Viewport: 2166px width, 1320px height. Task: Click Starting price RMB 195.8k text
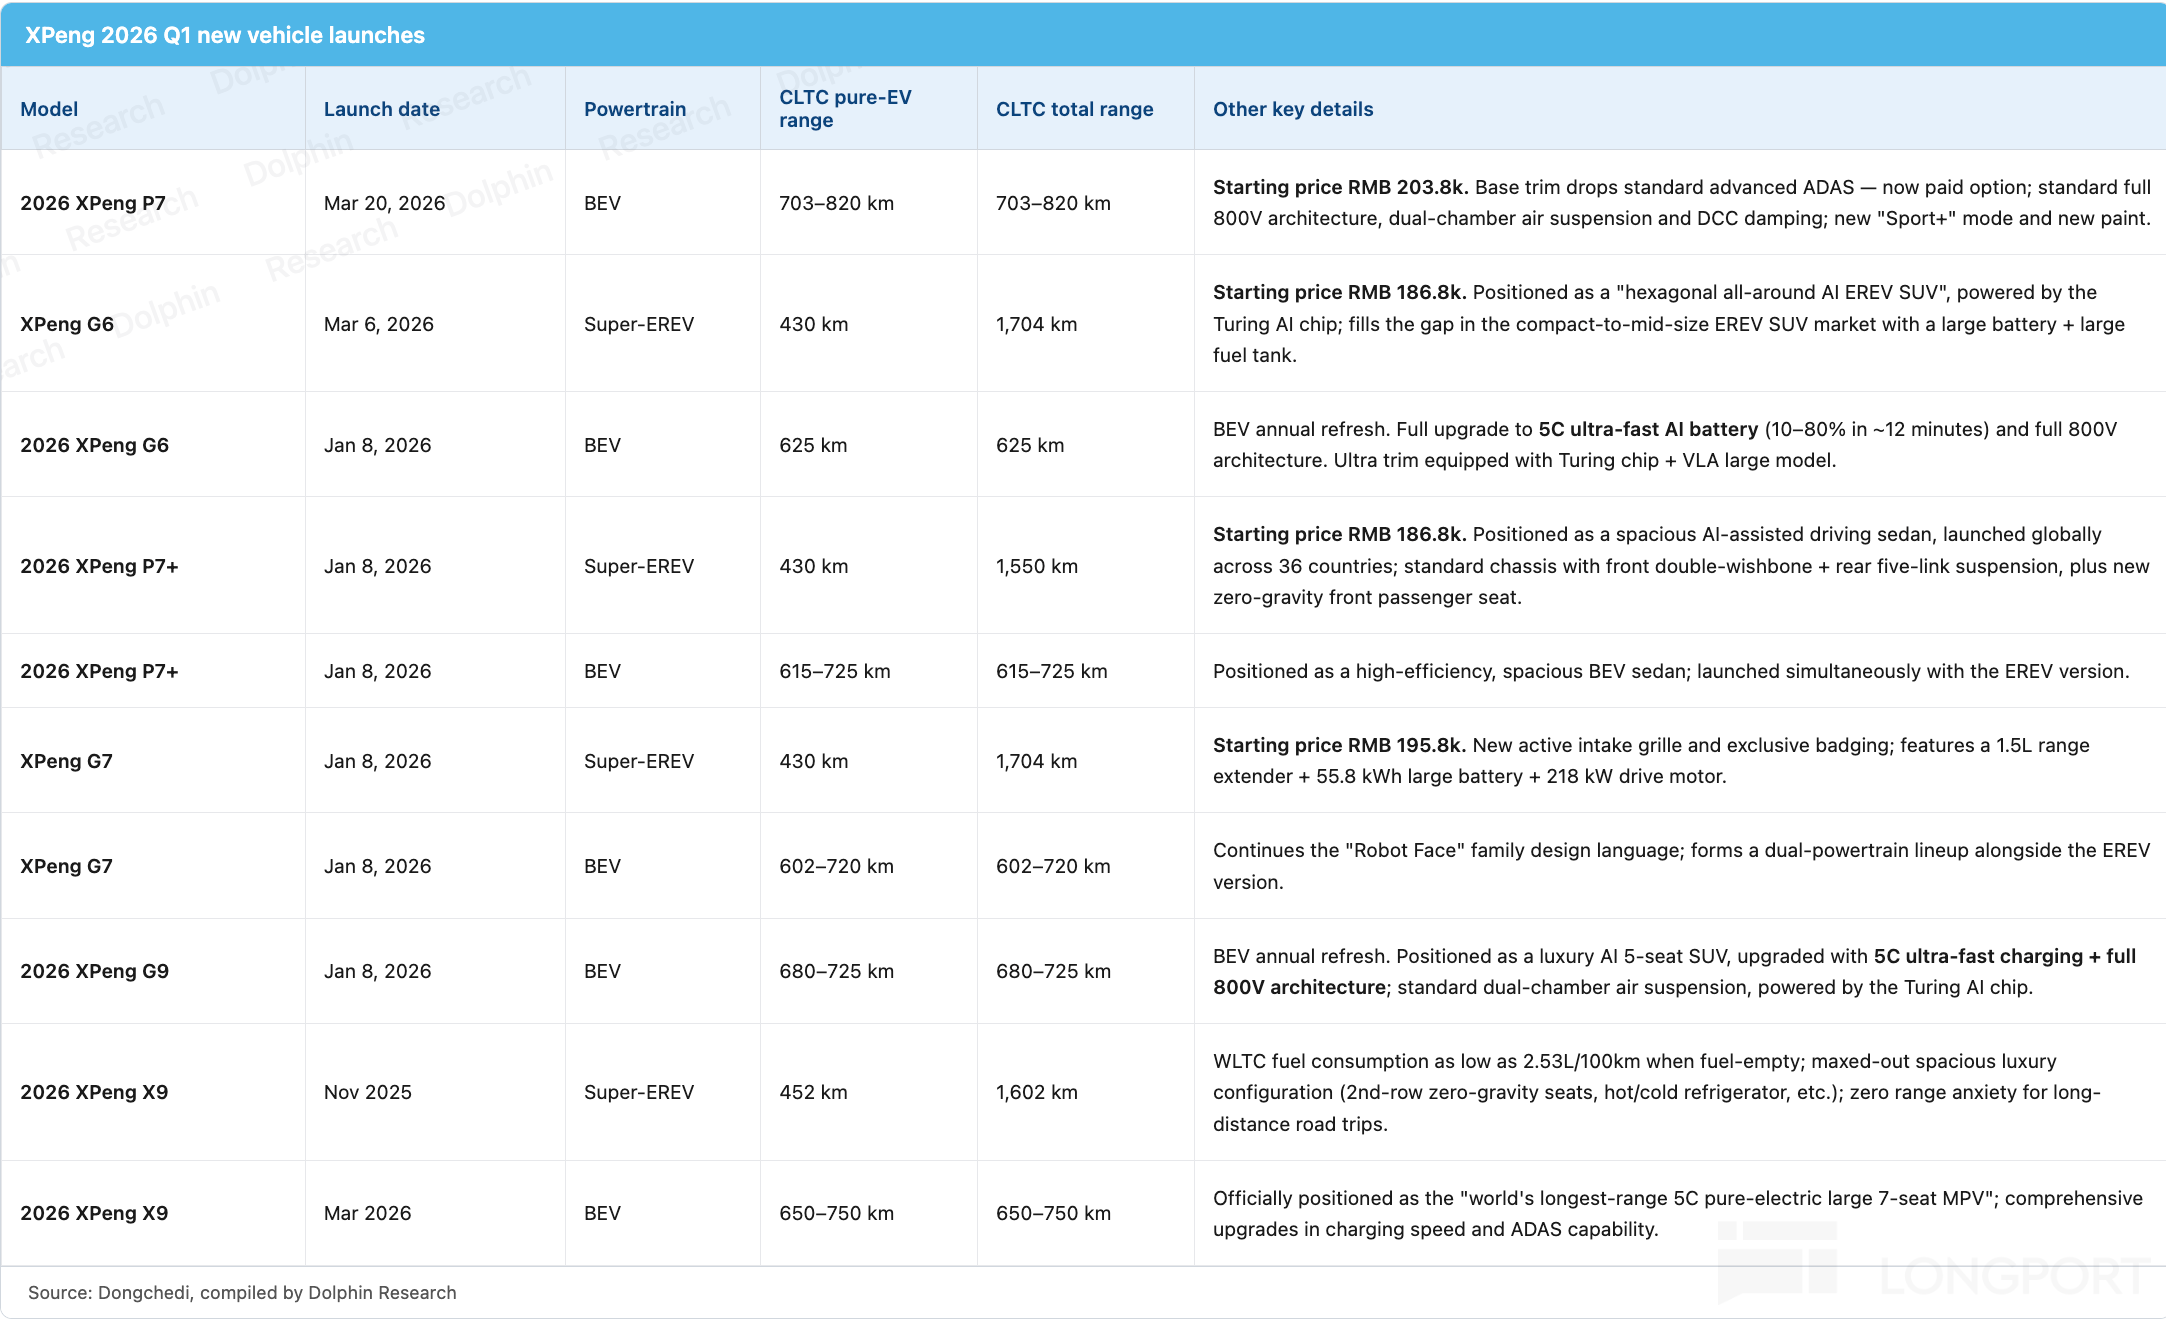pyautogui.click(x=1340, y=745)
